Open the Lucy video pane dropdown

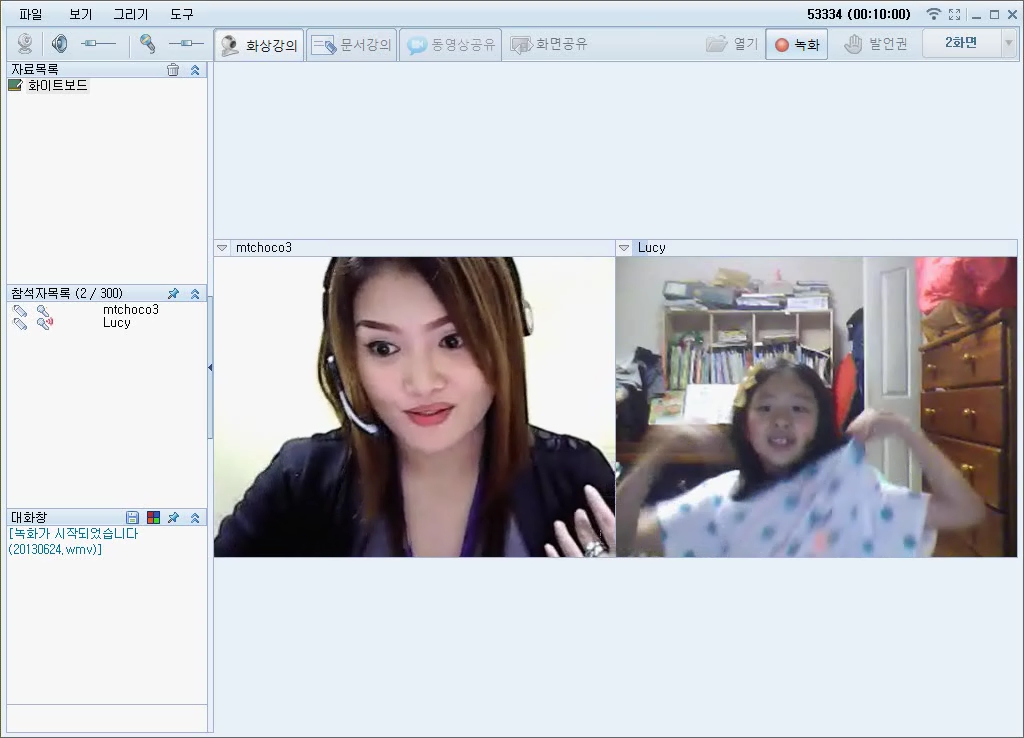click(x=624, y=248)
